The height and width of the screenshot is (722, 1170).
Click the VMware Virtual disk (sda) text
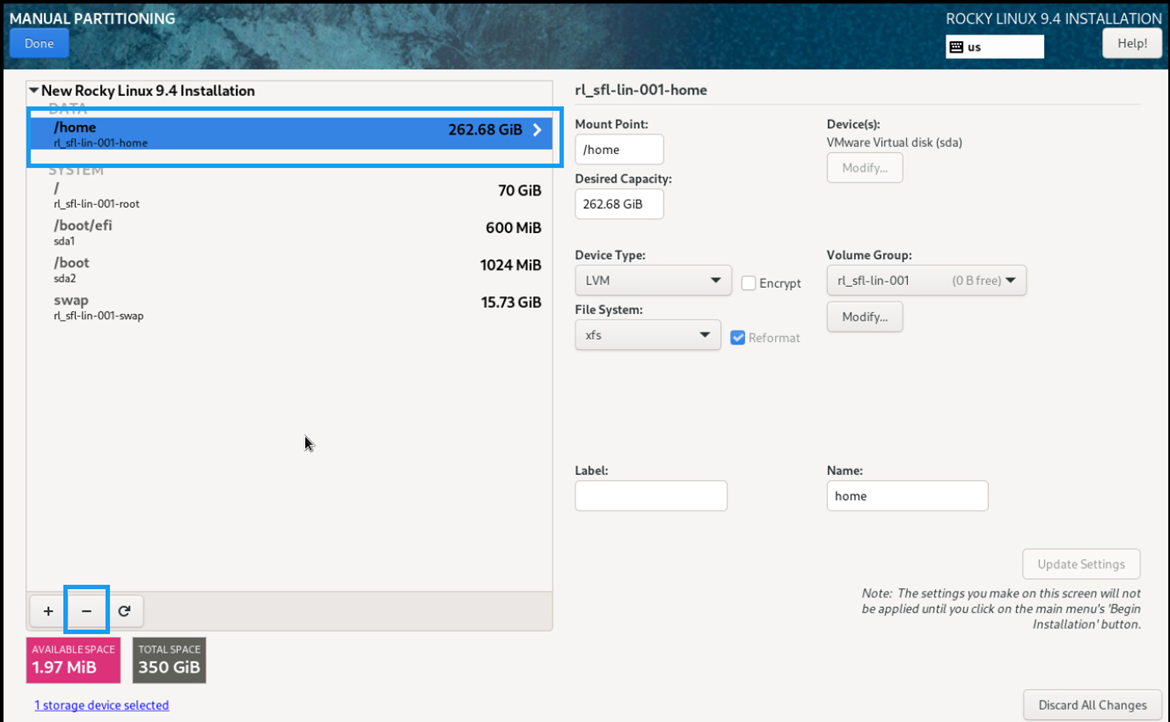(895, 142)
